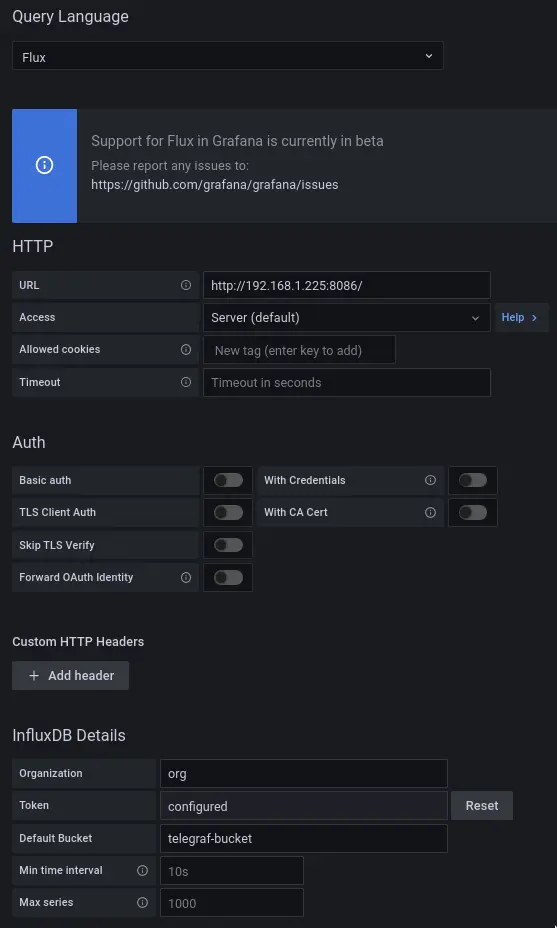Click the With CA Cert info icon
This screenshot has height=928, width=557.
point(430,512)
